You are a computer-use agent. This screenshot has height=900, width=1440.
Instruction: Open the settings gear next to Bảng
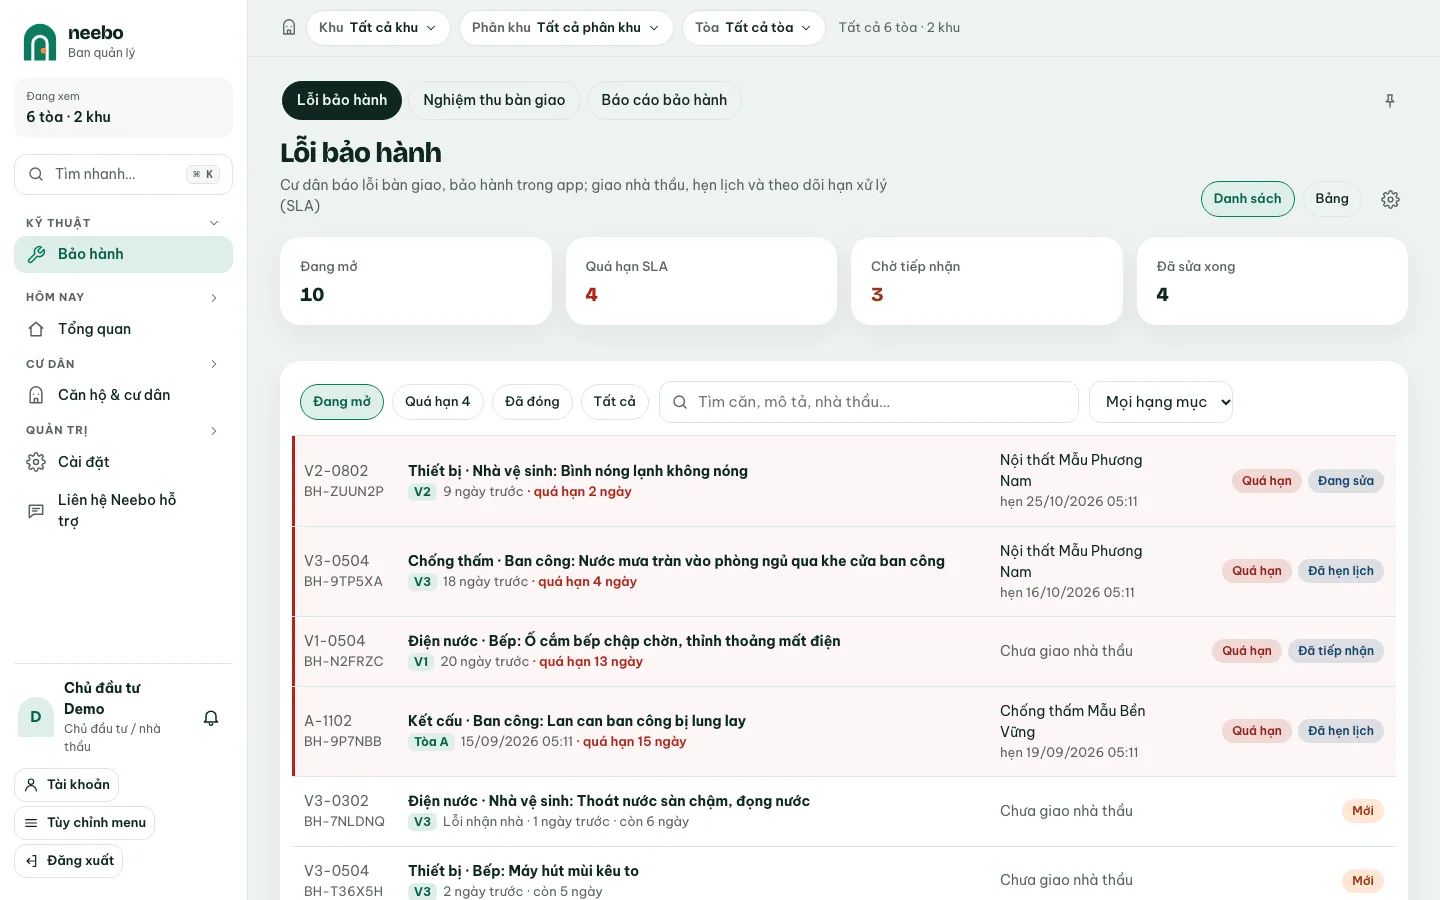[x=1390, y=199]
